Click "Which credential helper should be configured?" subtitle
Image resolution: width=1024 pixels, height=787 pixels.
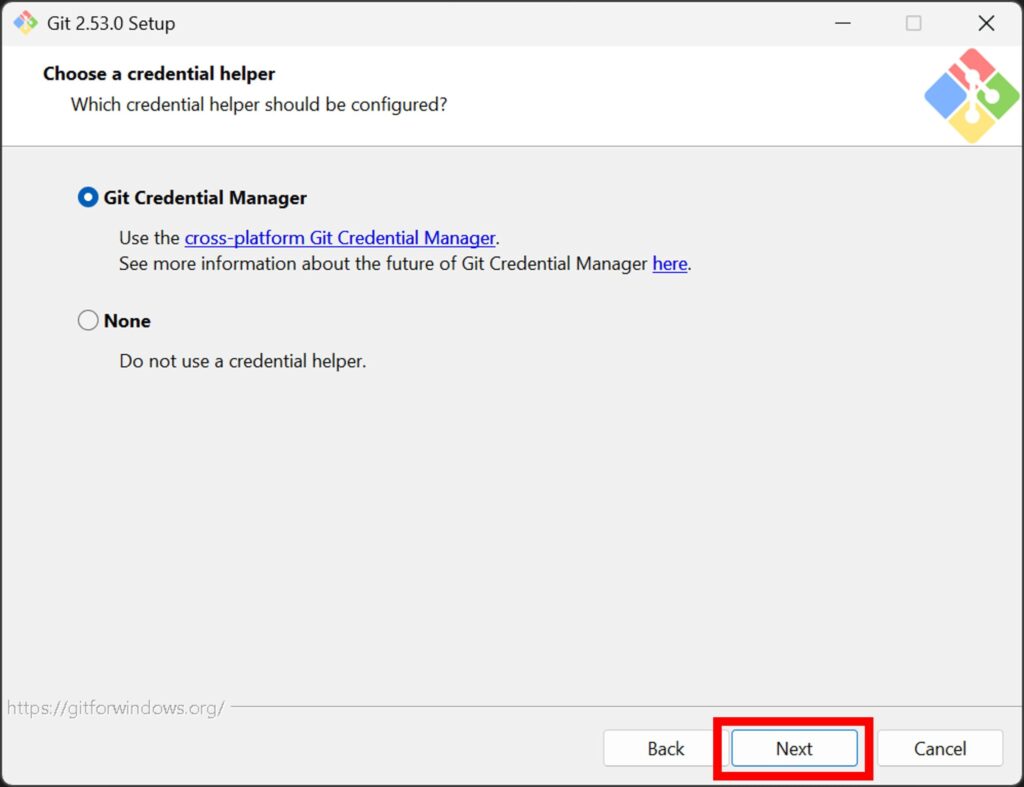pyautogui.click(x=259, y=104)
